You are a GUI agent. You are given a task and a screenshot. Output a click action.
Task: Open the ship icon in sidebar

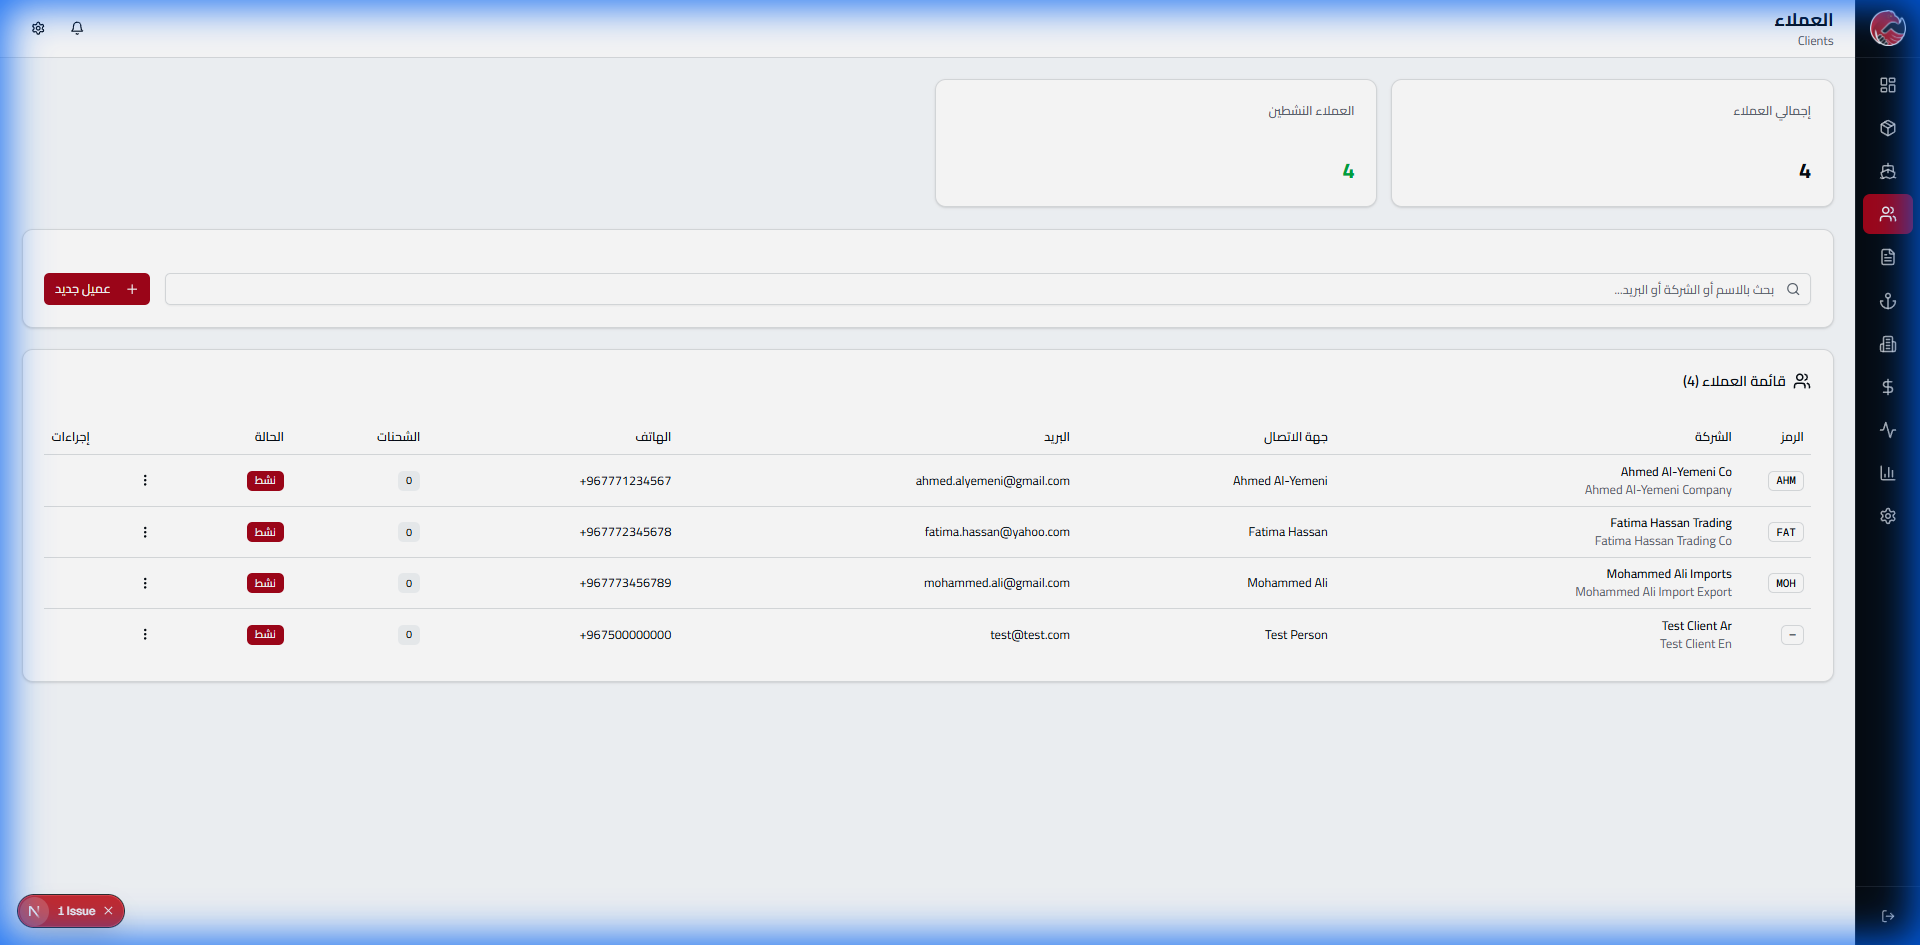coord(1887,171)
